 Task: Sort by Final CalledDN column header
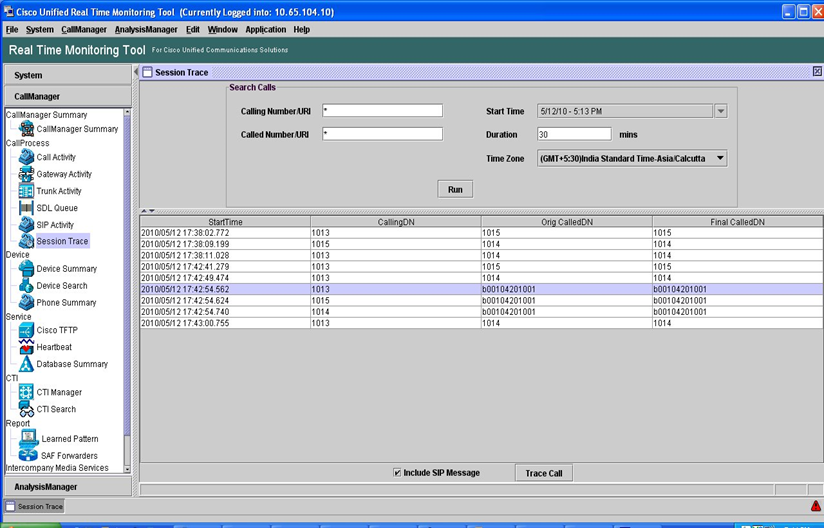tap(738, 222)
